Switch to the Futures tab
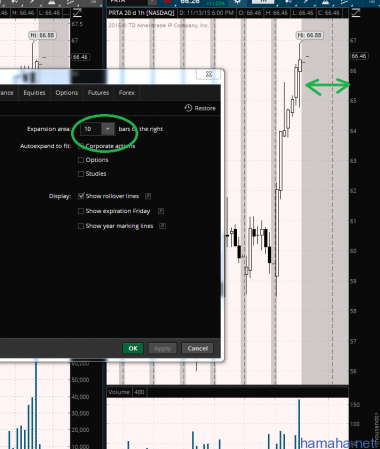 click(98, 93)
